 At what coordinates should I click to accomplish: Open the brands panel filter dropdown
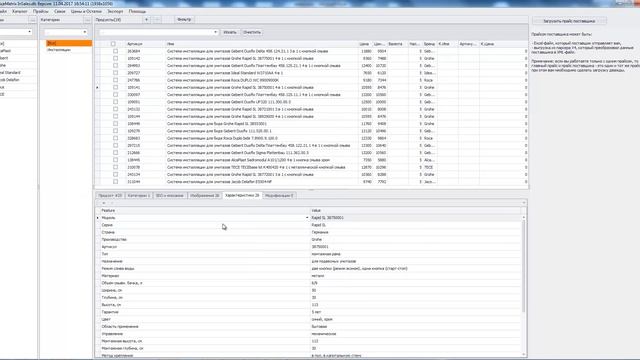pyautogui.click(x=29, y=32)
